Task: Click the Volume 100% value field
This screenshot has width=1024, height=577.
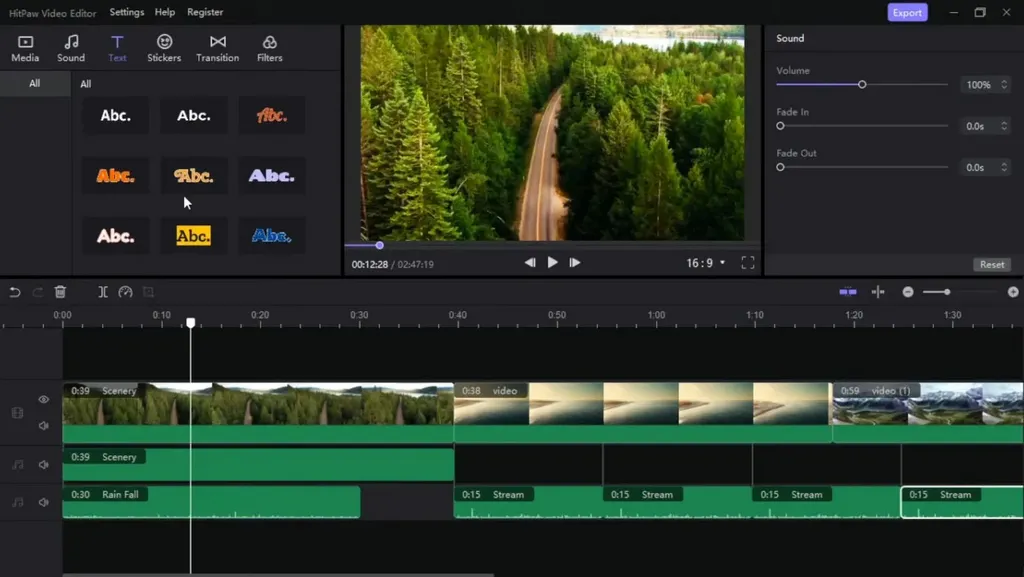Action: (x=979, y=84)
